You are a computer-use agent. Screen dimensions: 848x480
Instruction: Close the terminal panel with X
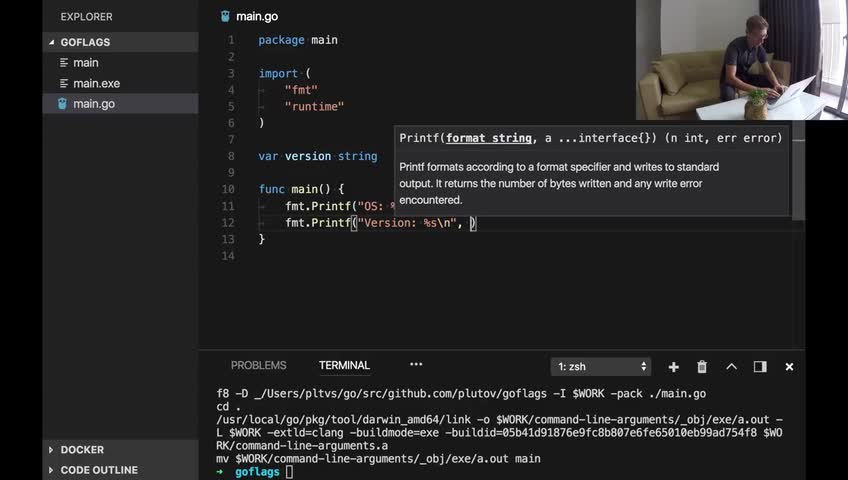(x=789, y=367)
